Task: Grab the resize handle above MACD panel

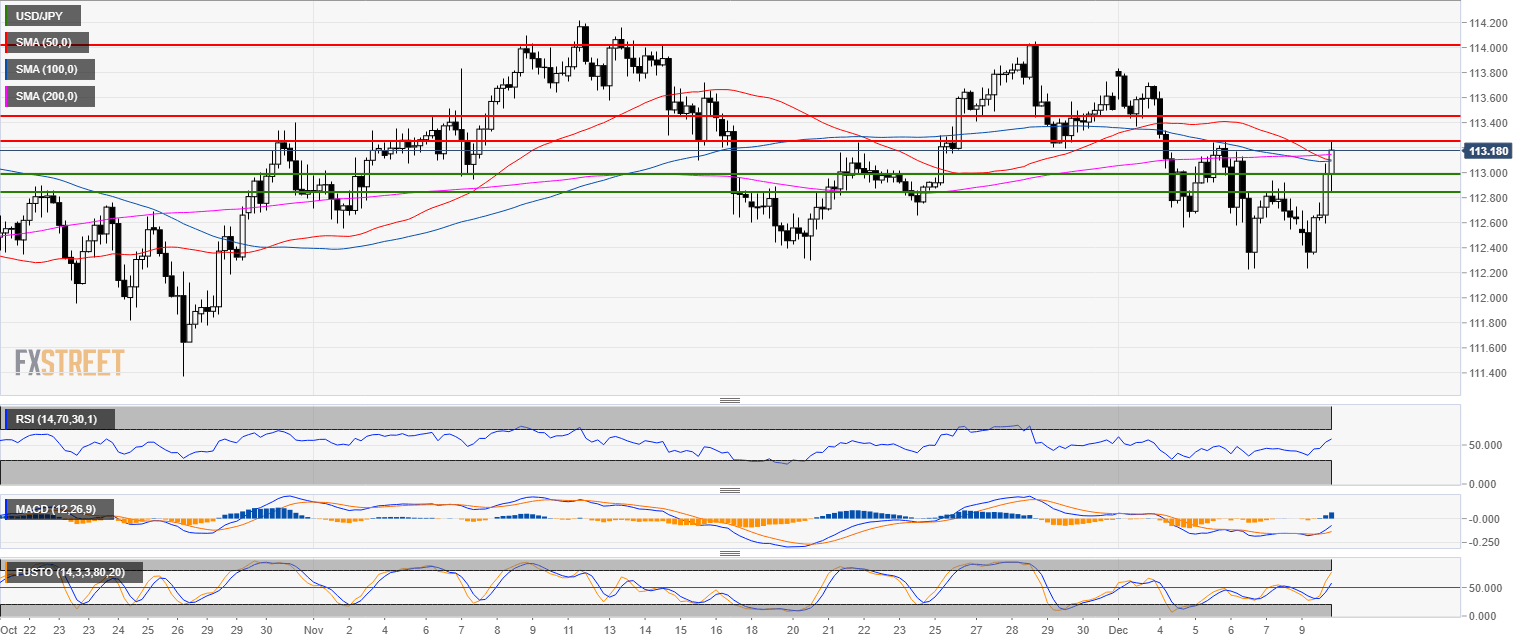Action: coord(730,490)
